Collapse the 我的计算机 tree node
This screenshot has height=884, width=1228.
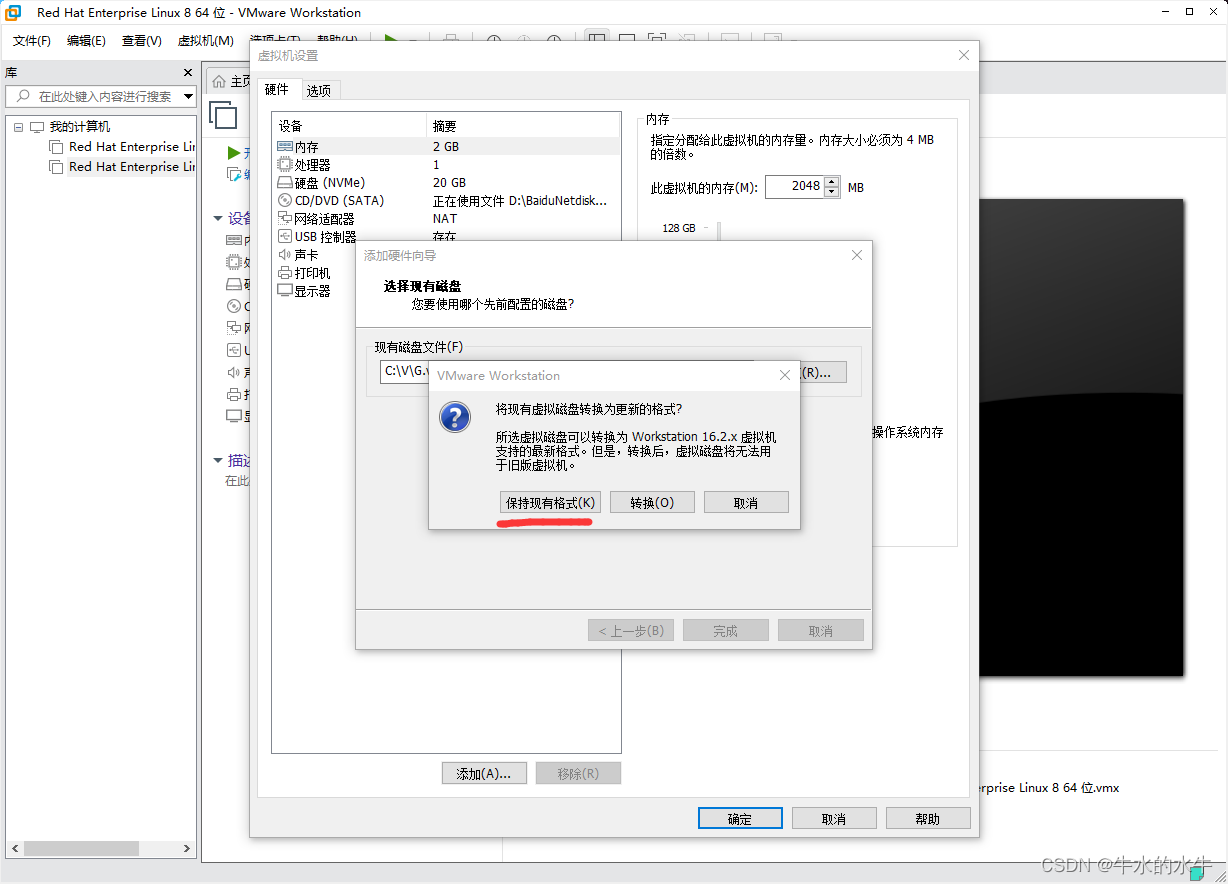[18, 127]
